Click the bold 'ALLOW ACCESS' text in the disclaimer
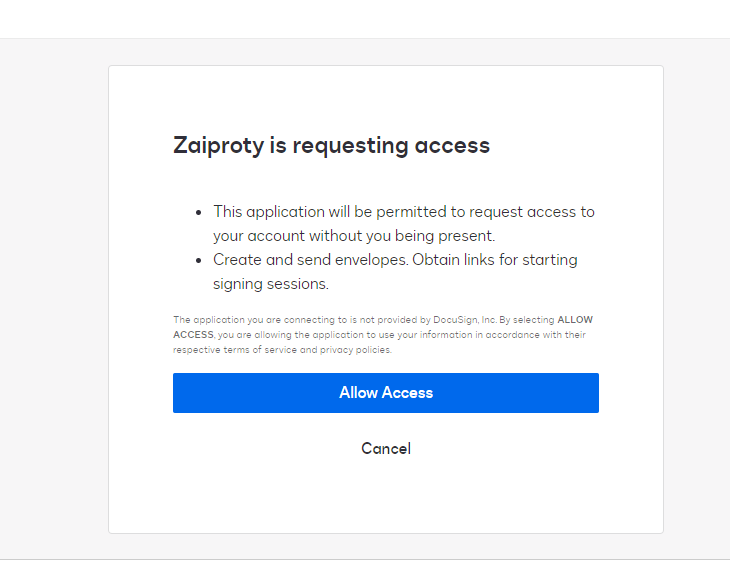This screenshot has height=570, width=730. pos(574,320)
